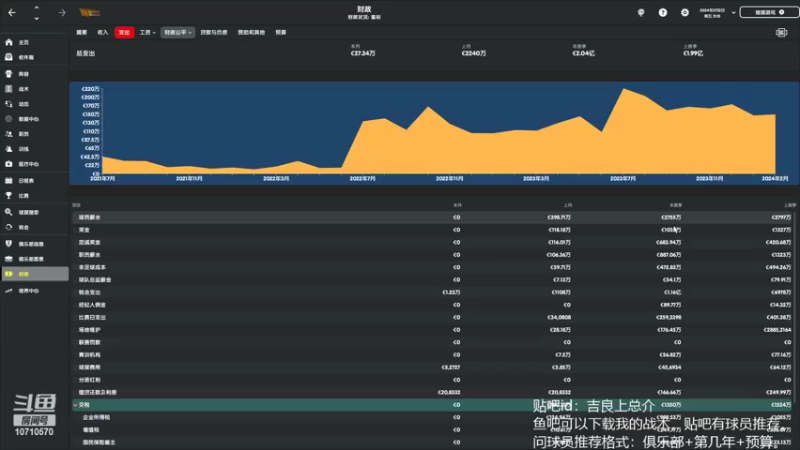800x450 pixels.
Task: Select the 非足球成本 non-football costs row
Action: [432, 267]
